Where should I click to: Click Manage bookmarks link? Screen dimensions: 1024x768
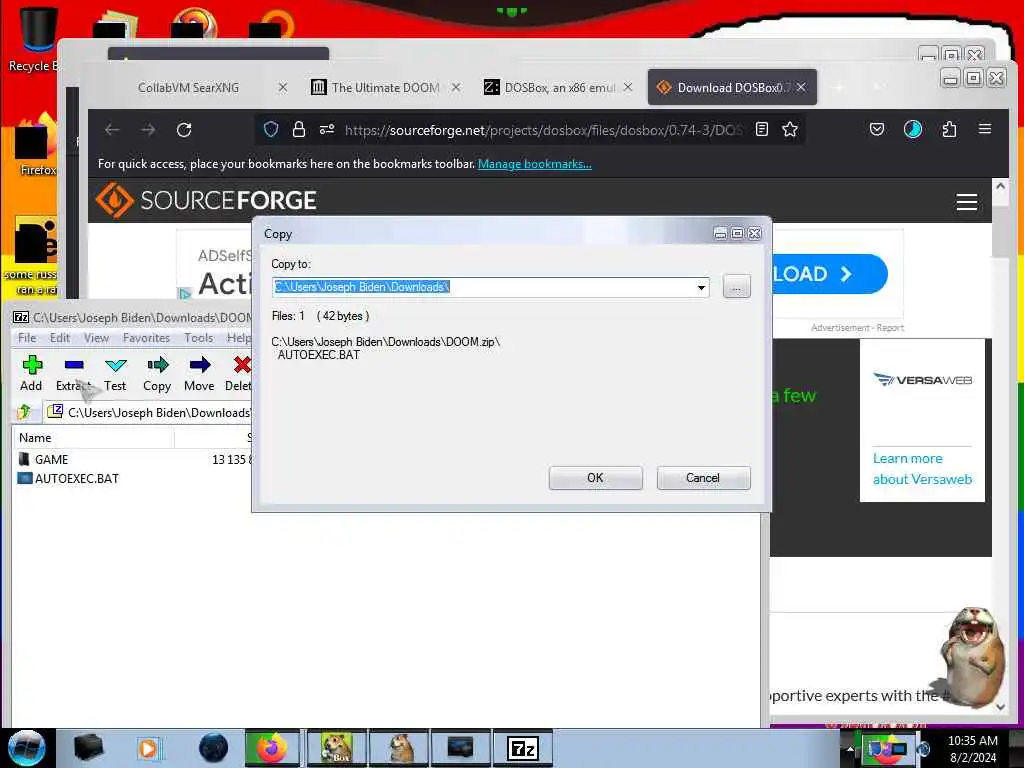[535, 164]
